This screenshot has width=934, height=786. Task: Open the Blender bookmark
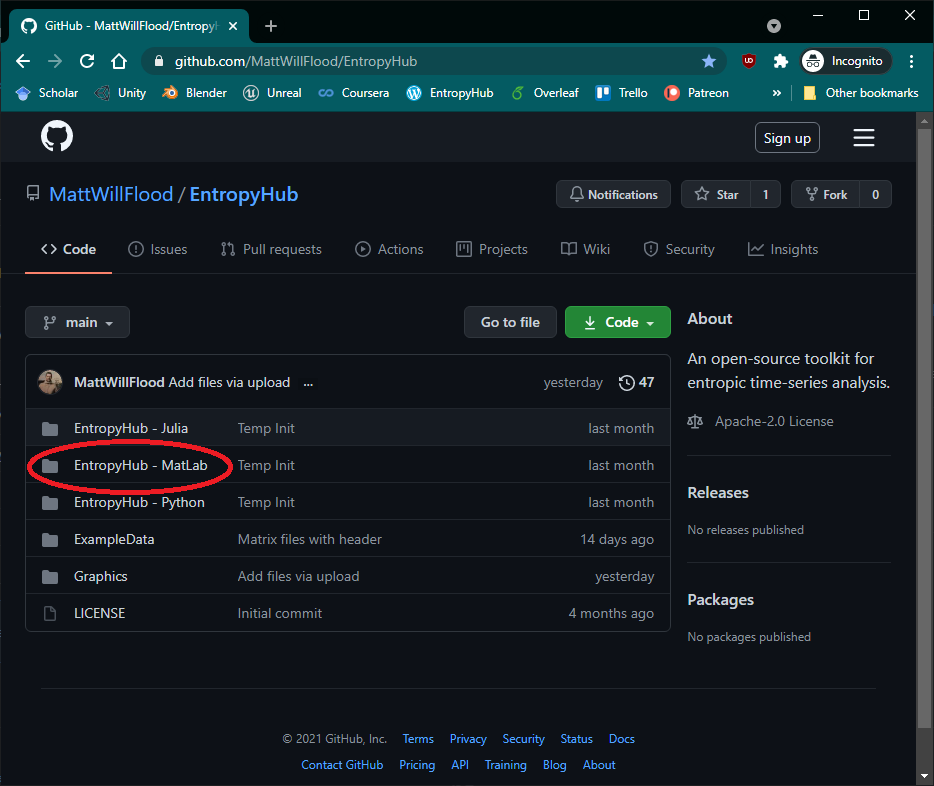click(x=195, y=93)
